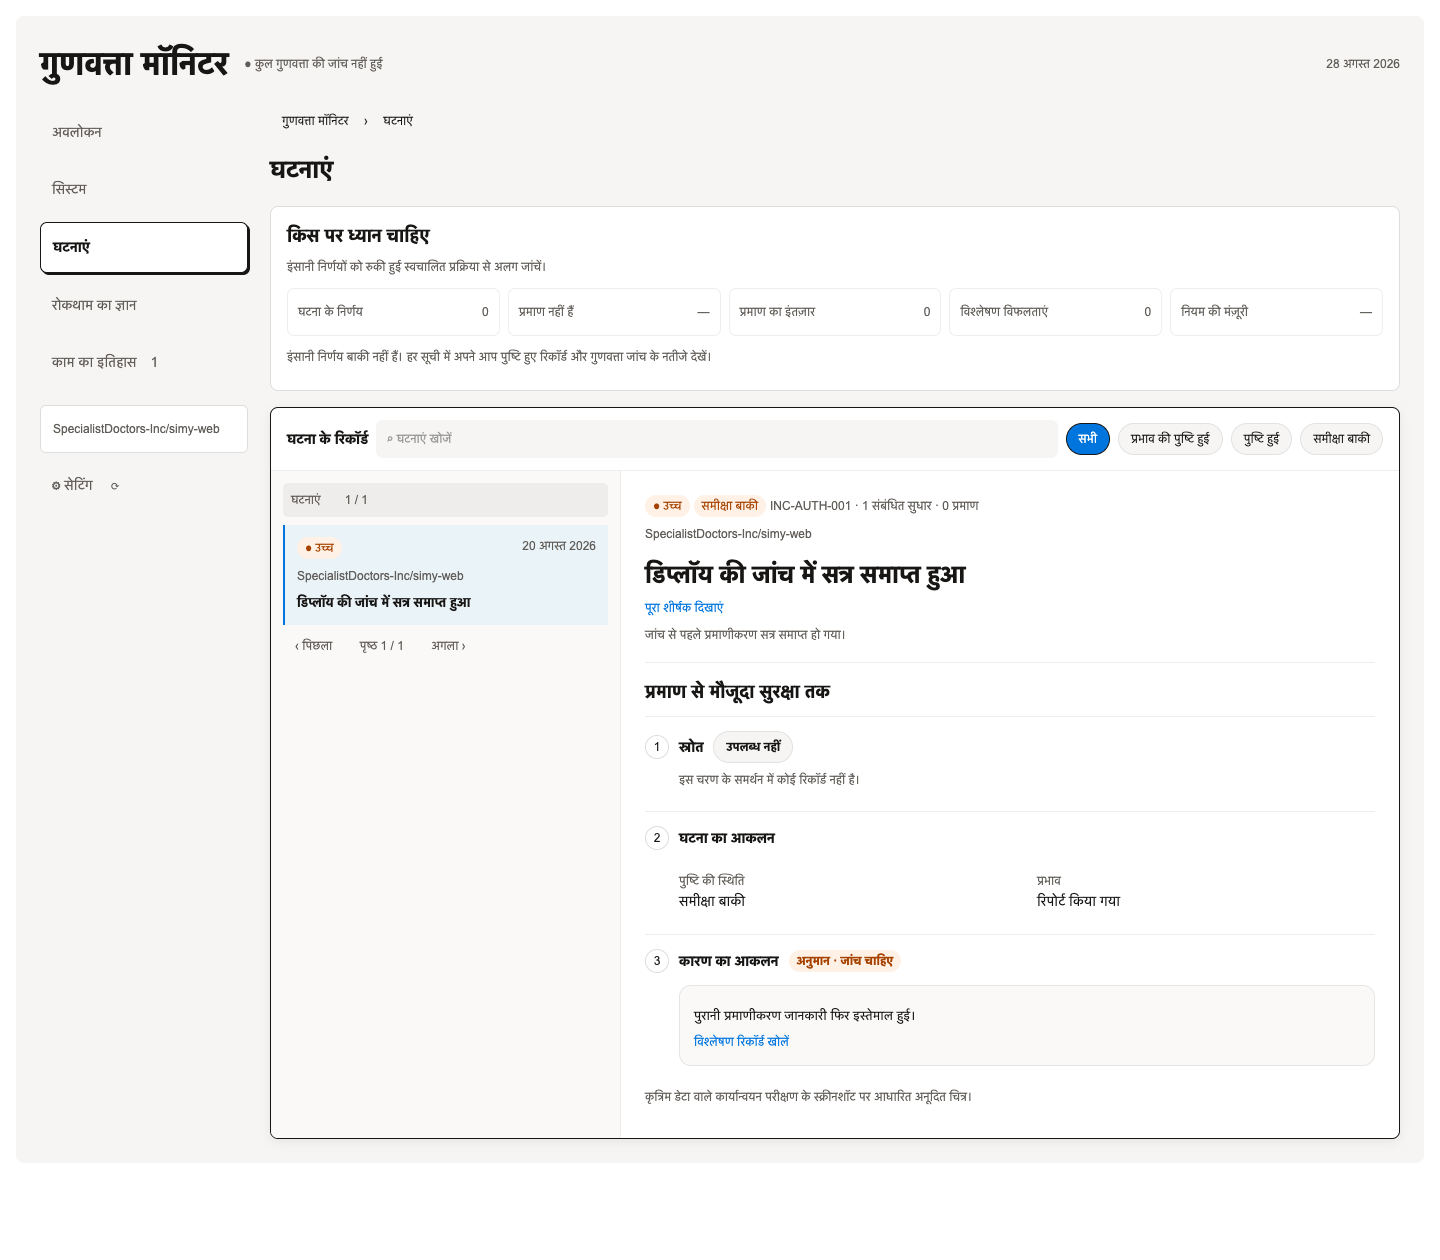Select the सभी filter chip
The image size is (1440, 1260).
coord(1088,439)
